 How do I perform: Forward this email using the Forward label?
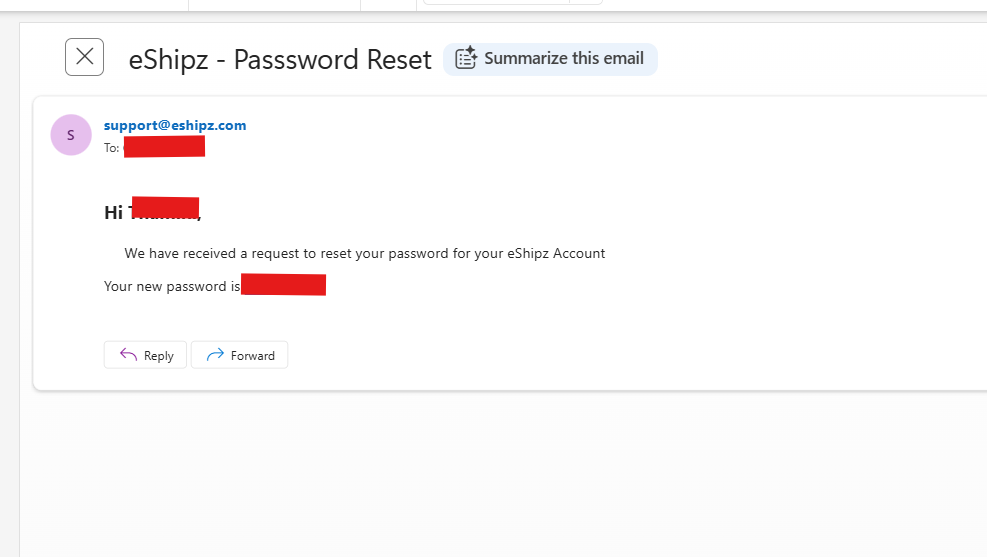point(252,356)
